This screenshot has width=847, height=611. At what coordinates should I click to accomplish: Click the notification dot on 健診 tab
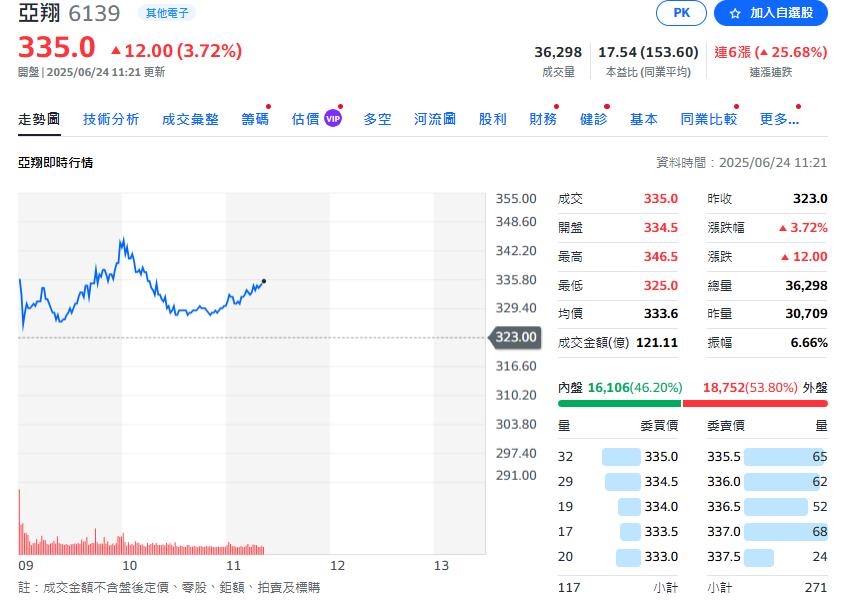click(606, 106)
